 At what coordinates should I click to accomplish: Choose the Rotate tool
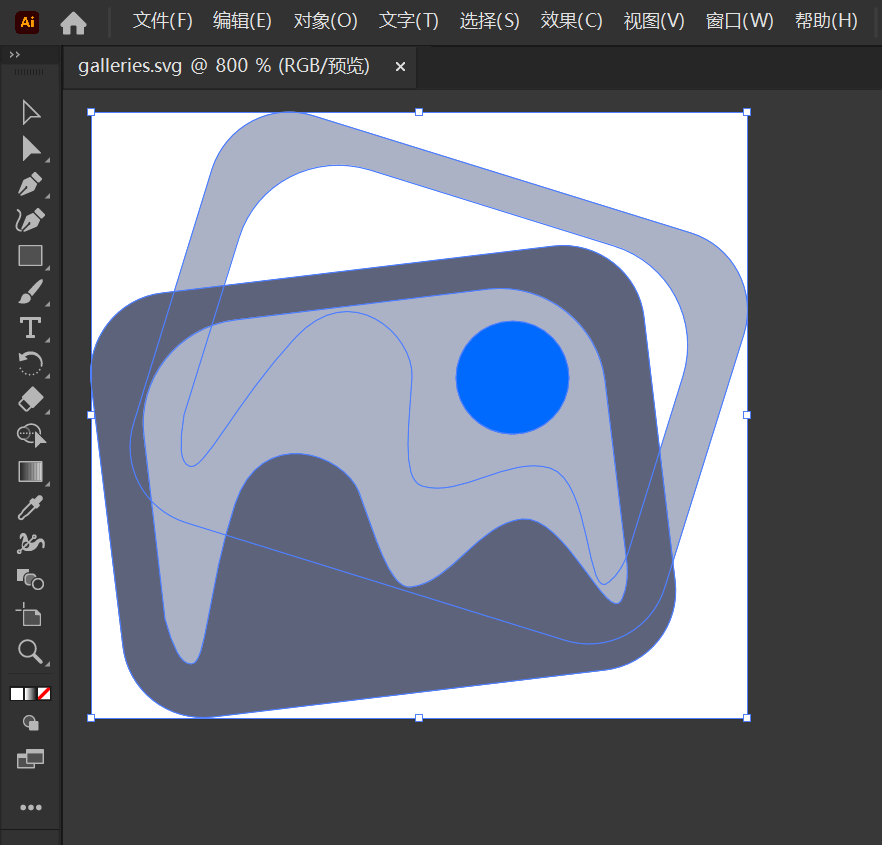click(30, 363)
